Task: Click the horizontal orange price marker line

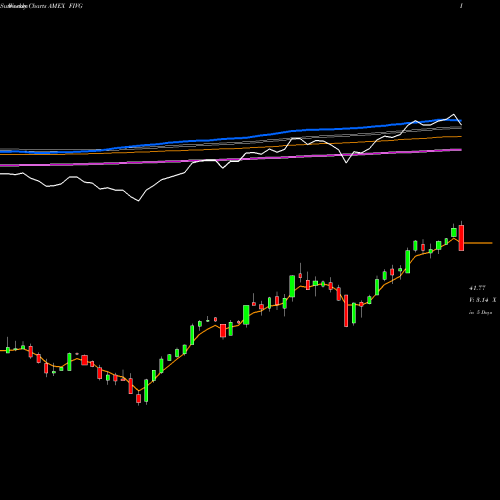Action: pos(478,243)
